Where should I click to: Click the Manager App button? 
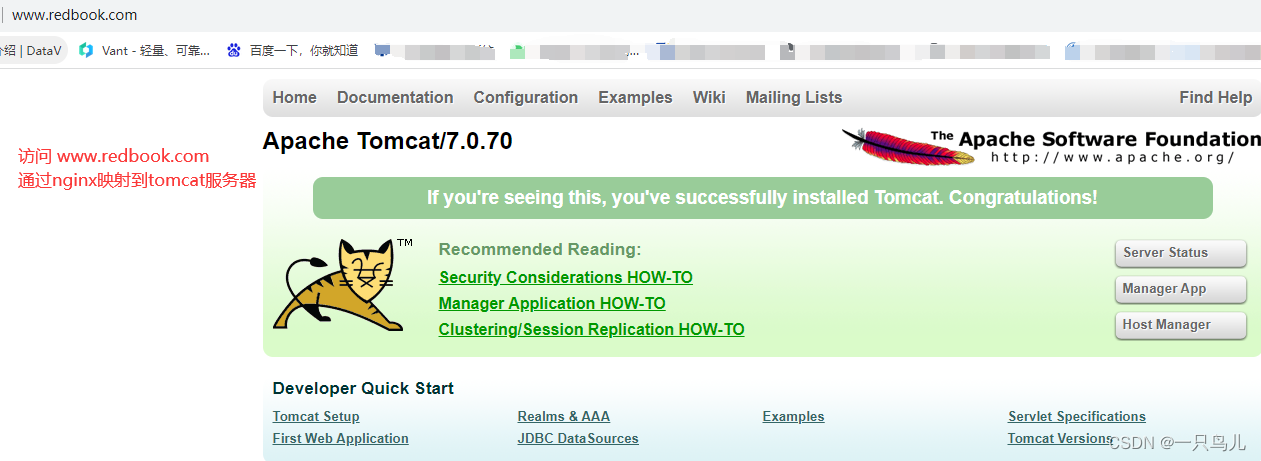(x=1180, y=289)
